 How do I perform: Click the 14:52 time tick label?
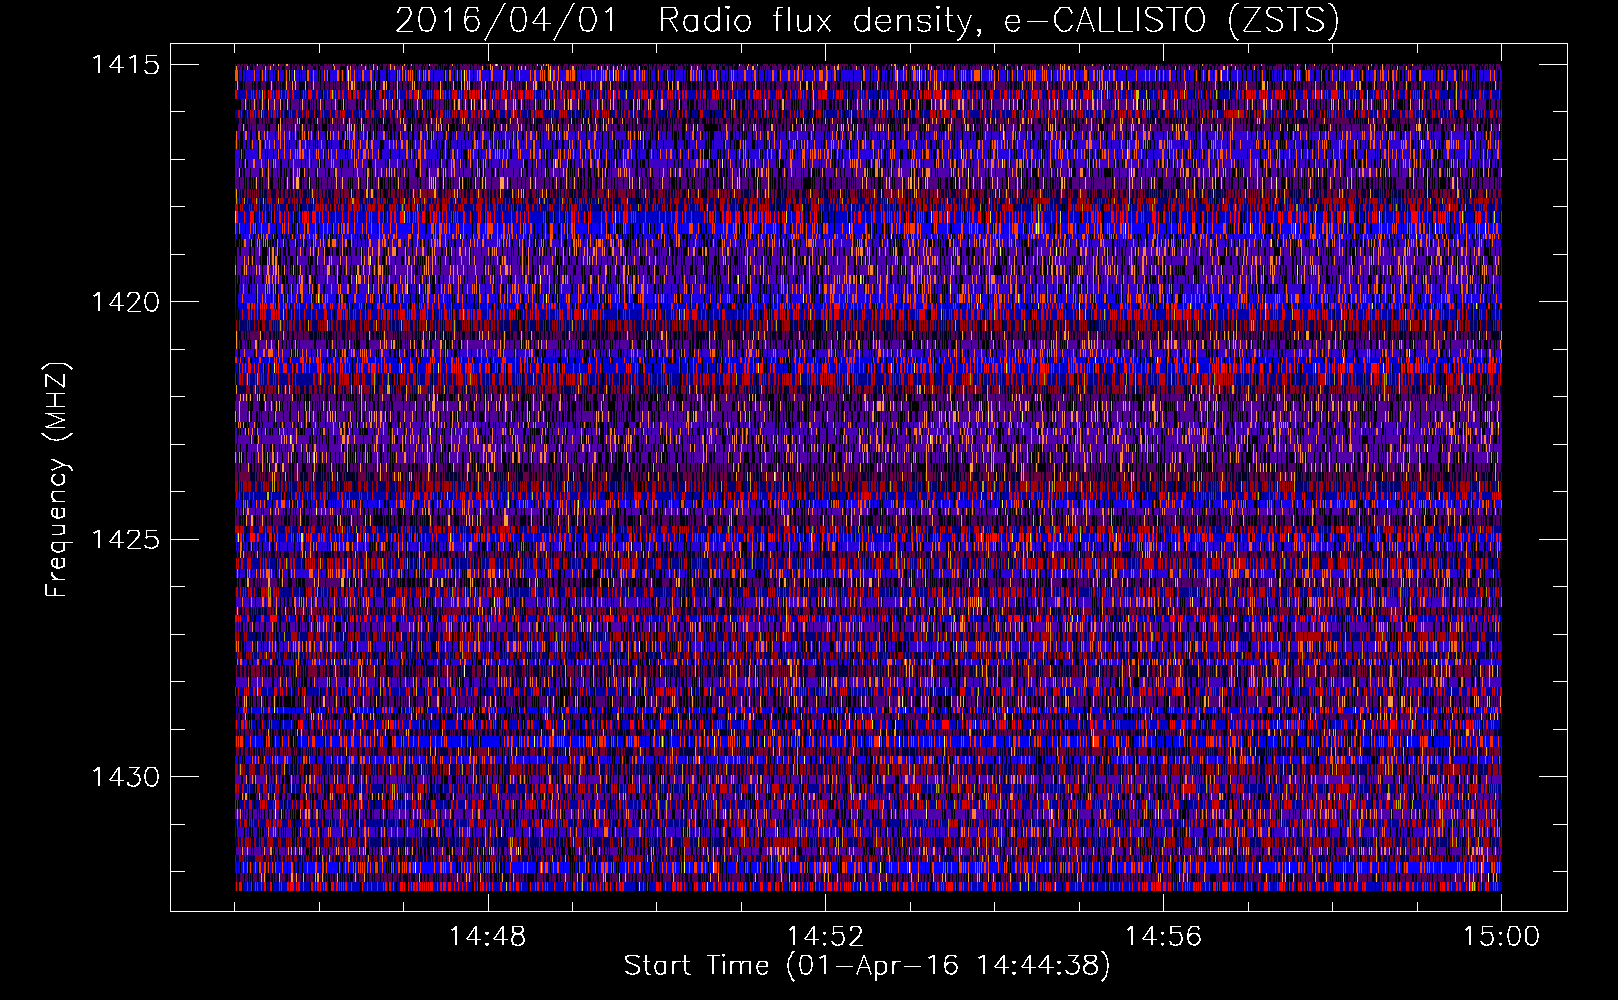(x=825, y=937)
